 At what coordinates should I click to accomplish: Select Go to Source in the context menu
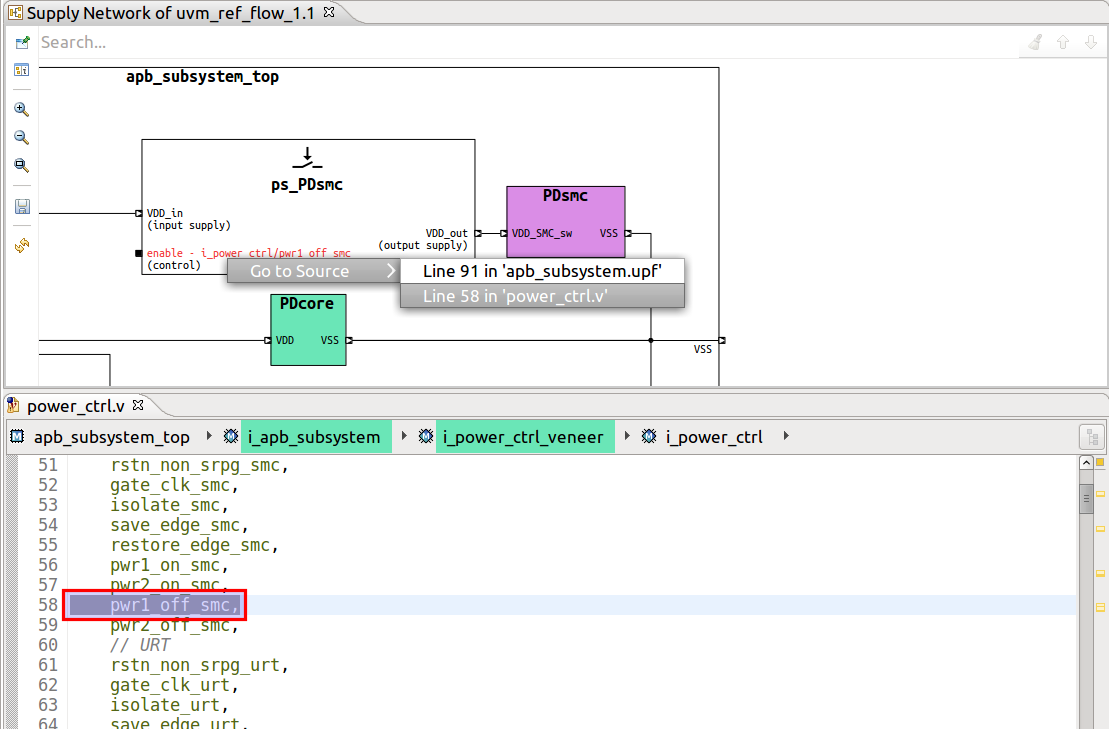tap(302, 270)
